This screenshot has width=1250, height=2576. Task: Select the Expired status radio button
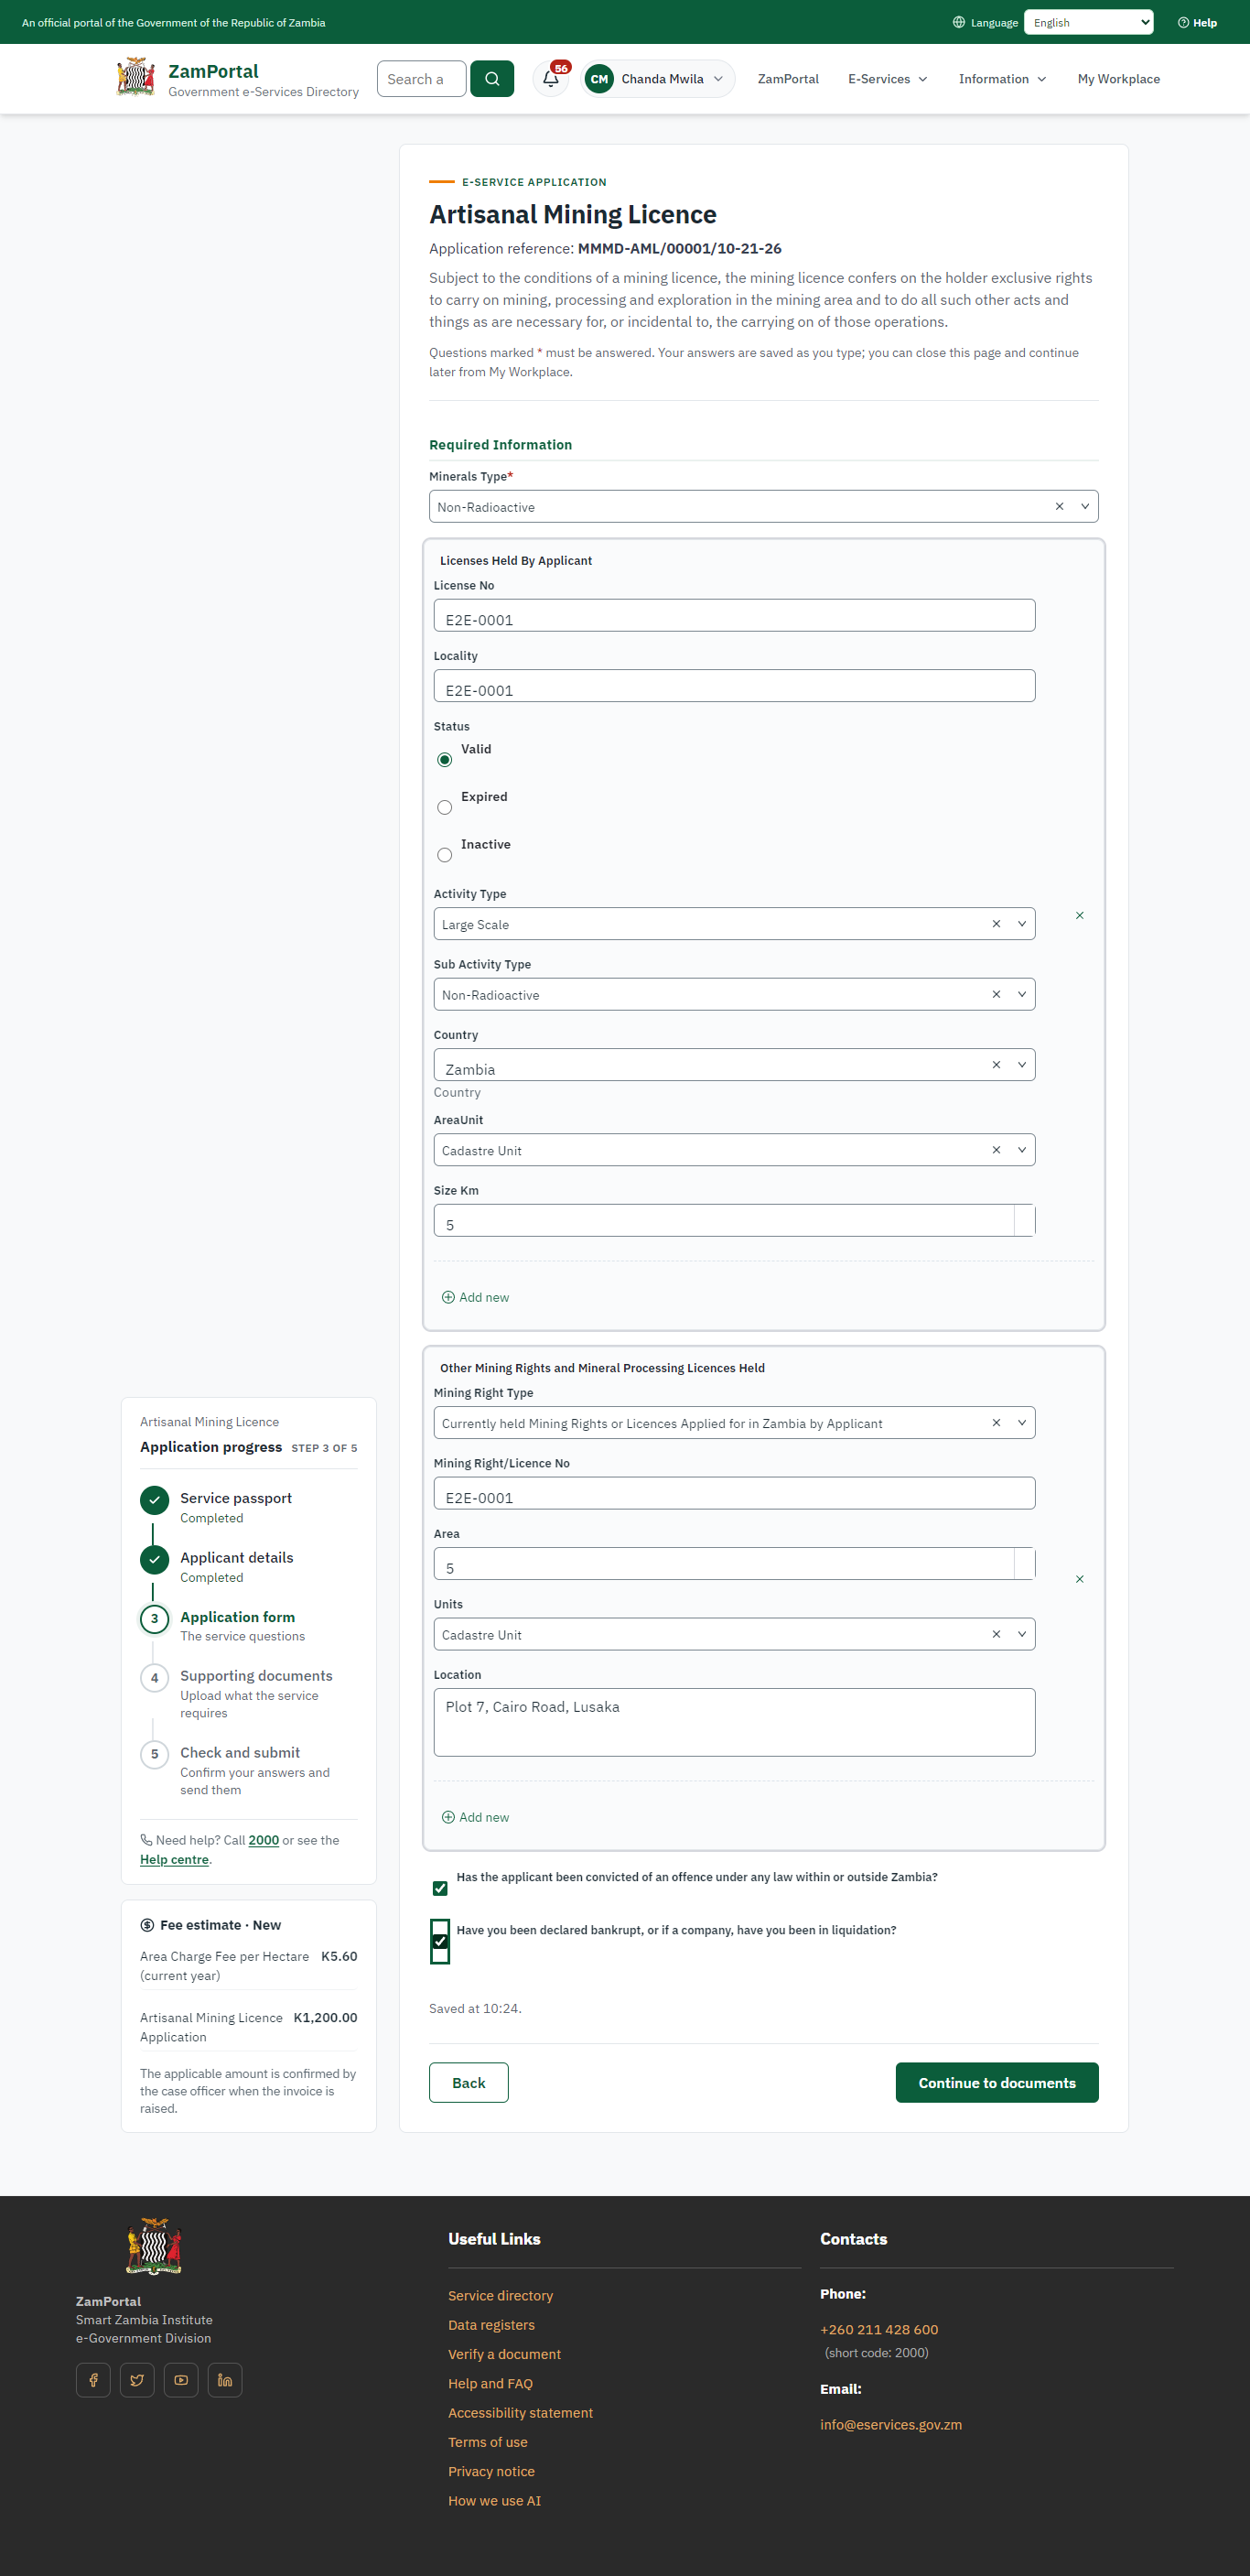pyautogui.click(x=445, y=808)
